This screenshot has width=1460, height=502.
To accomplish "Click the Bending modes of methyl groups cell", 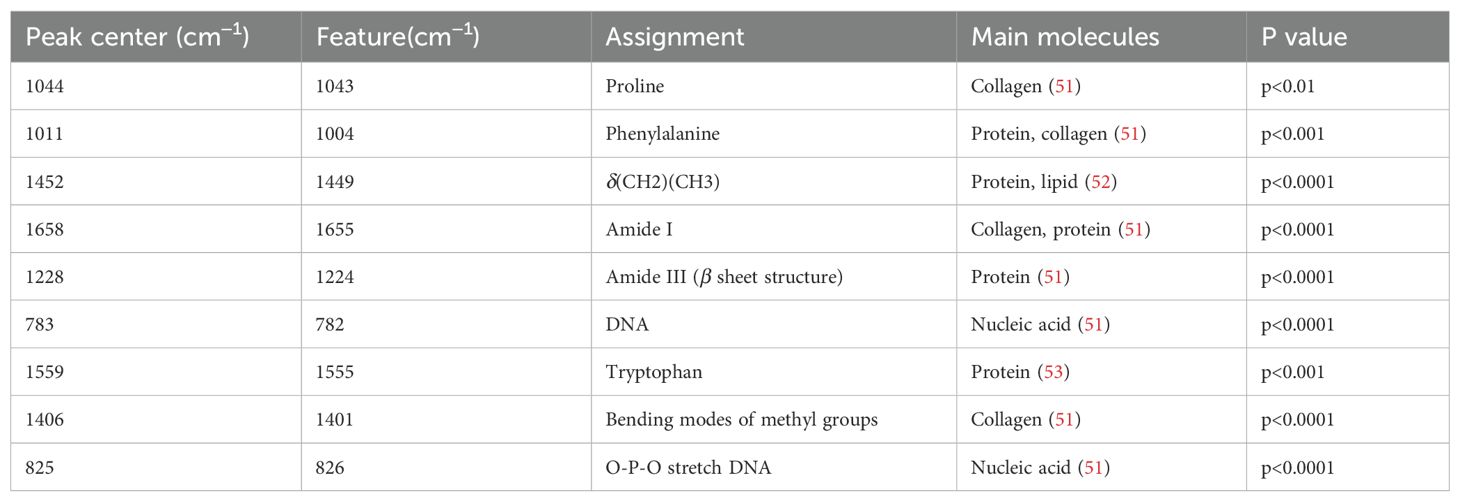I will (x=741, y=420).
